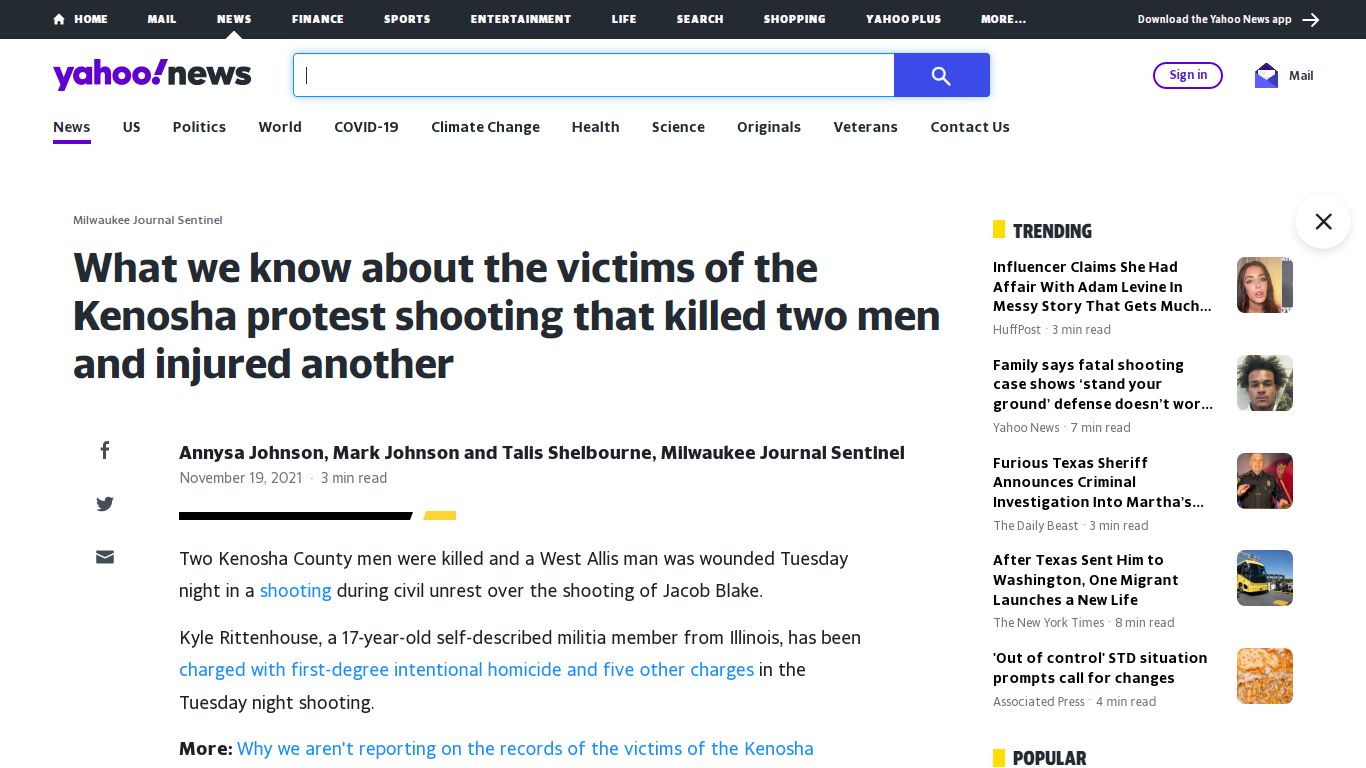Open 'Out of control STD situation' story

[1100, 668]
